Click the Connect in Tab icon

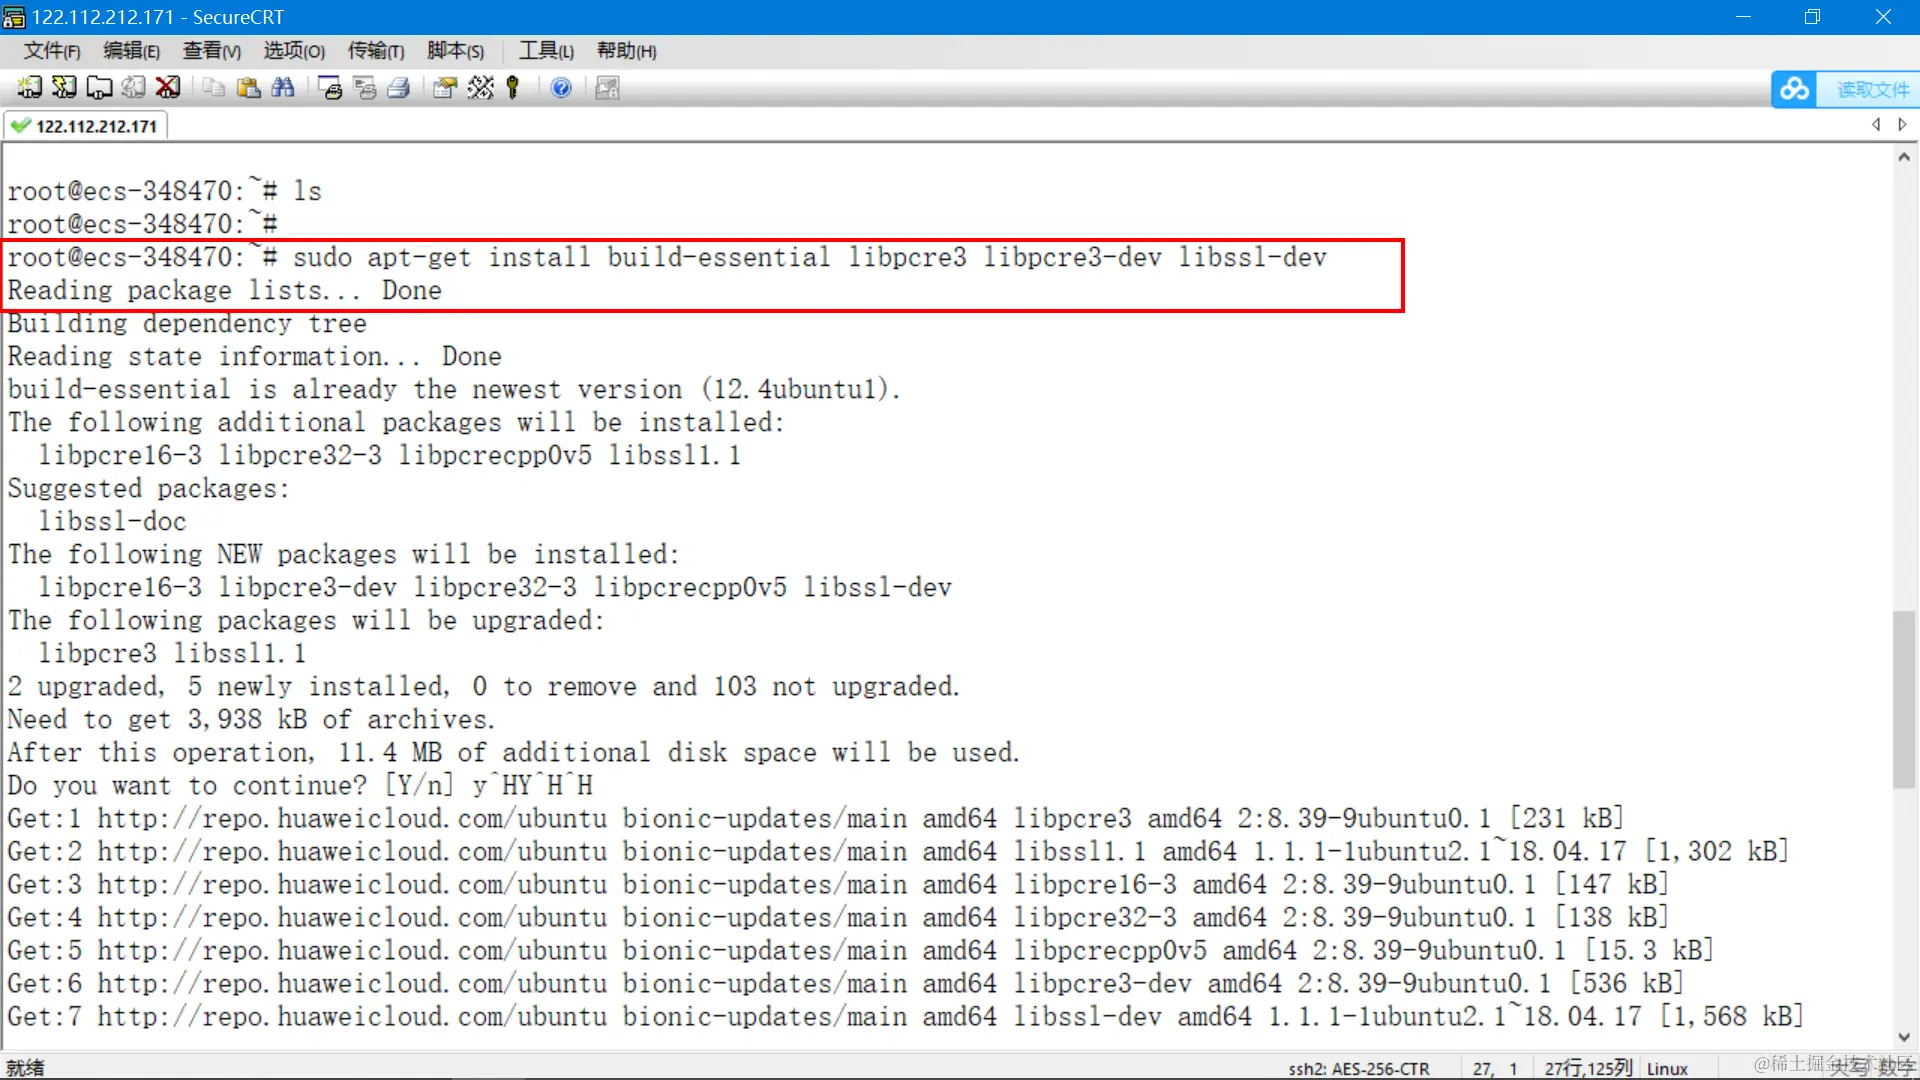[99, 88]
